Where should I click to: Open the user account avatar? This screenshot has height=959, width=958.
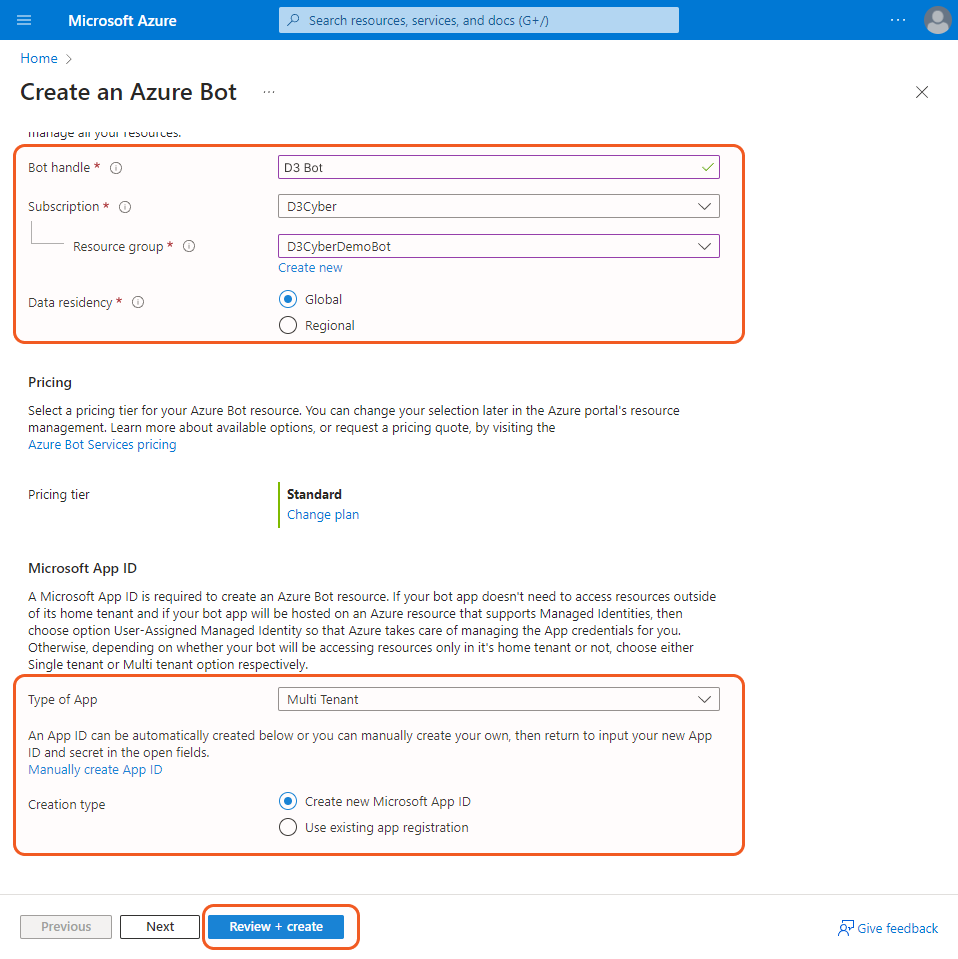937,20
